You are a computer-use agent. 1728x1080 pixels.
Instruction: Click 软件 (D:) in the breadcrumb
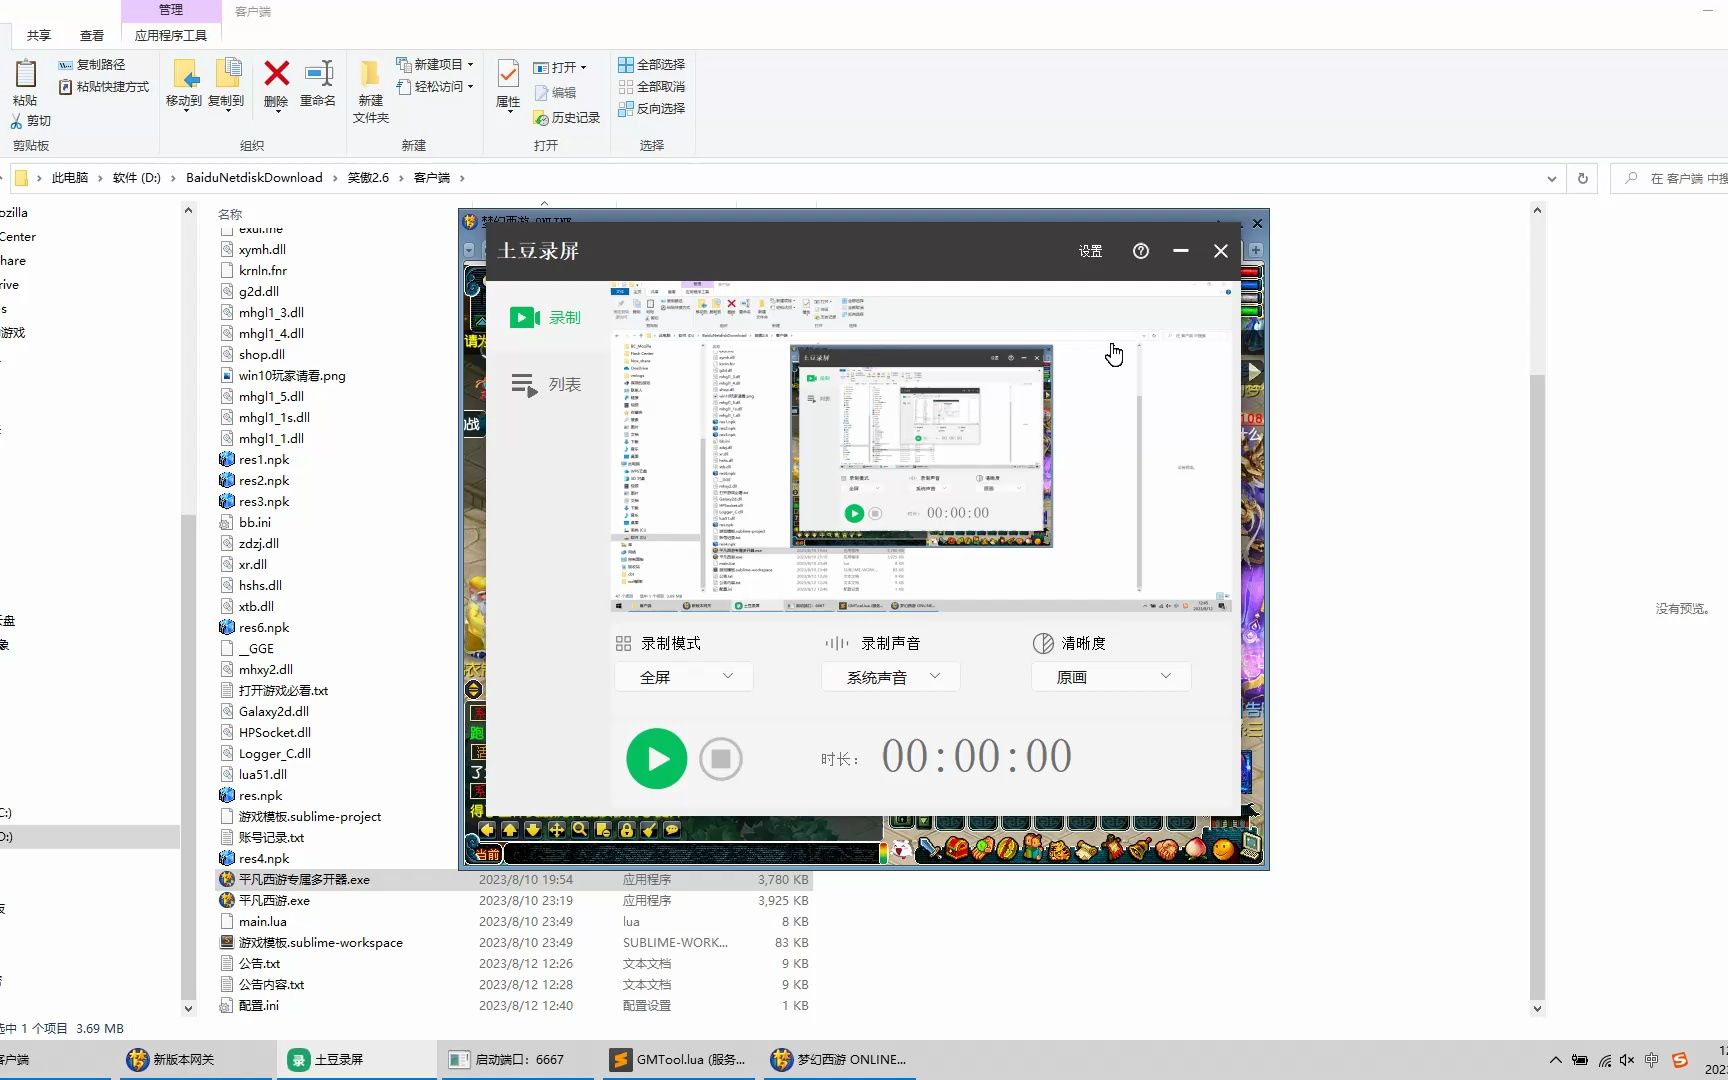pyautogui.click(x=137, y=178)
